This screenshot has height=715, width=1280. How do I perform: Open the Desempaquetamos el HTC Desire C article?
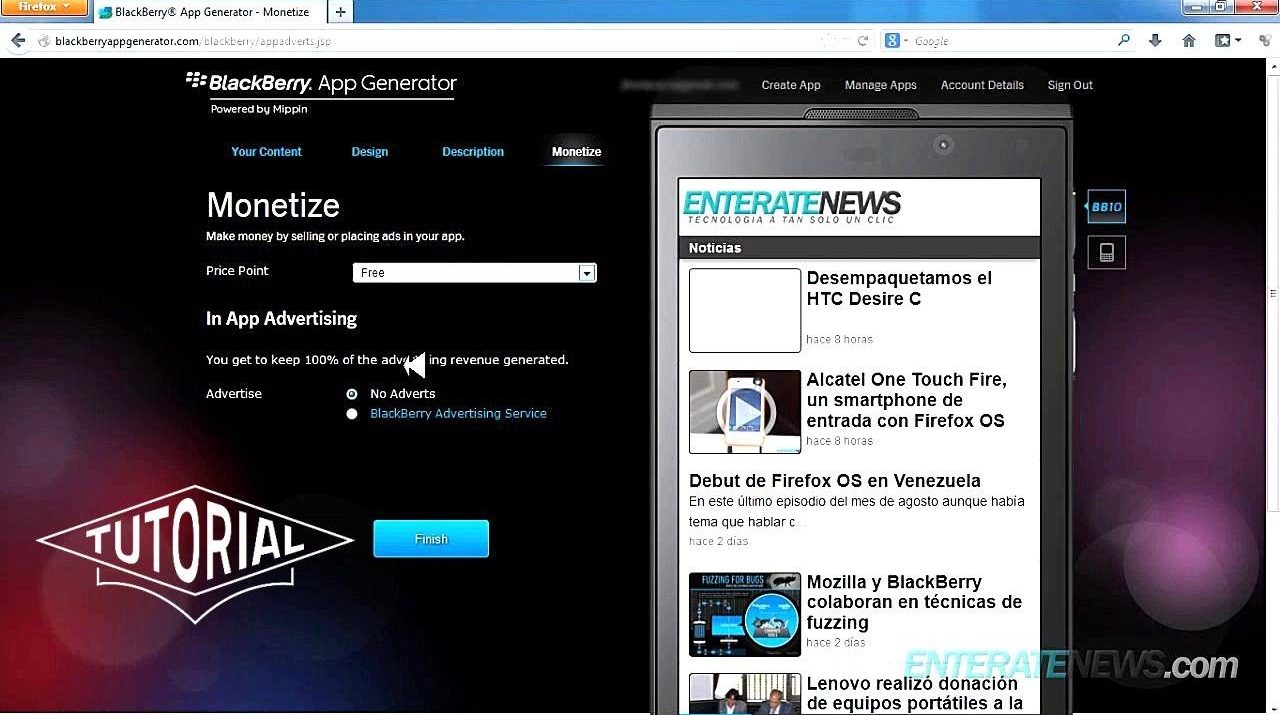[899, 289]
